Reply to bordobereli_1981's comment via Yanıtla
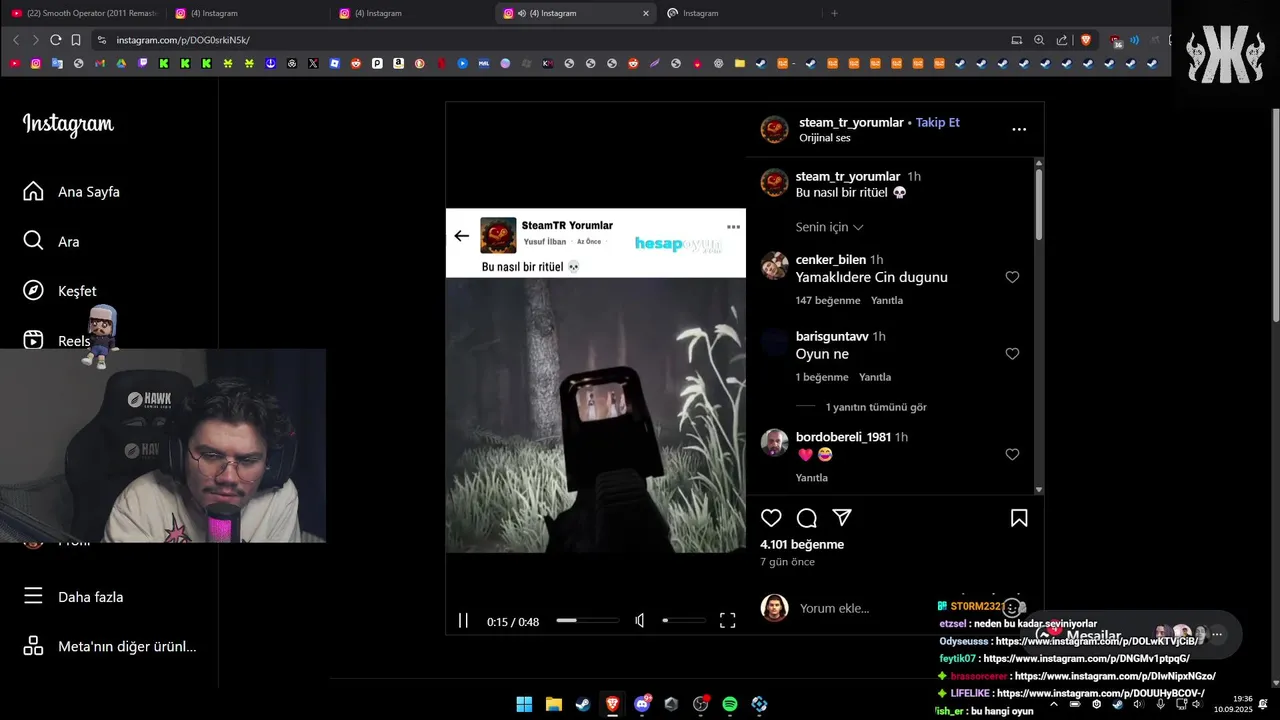 (x=812, y=478)
